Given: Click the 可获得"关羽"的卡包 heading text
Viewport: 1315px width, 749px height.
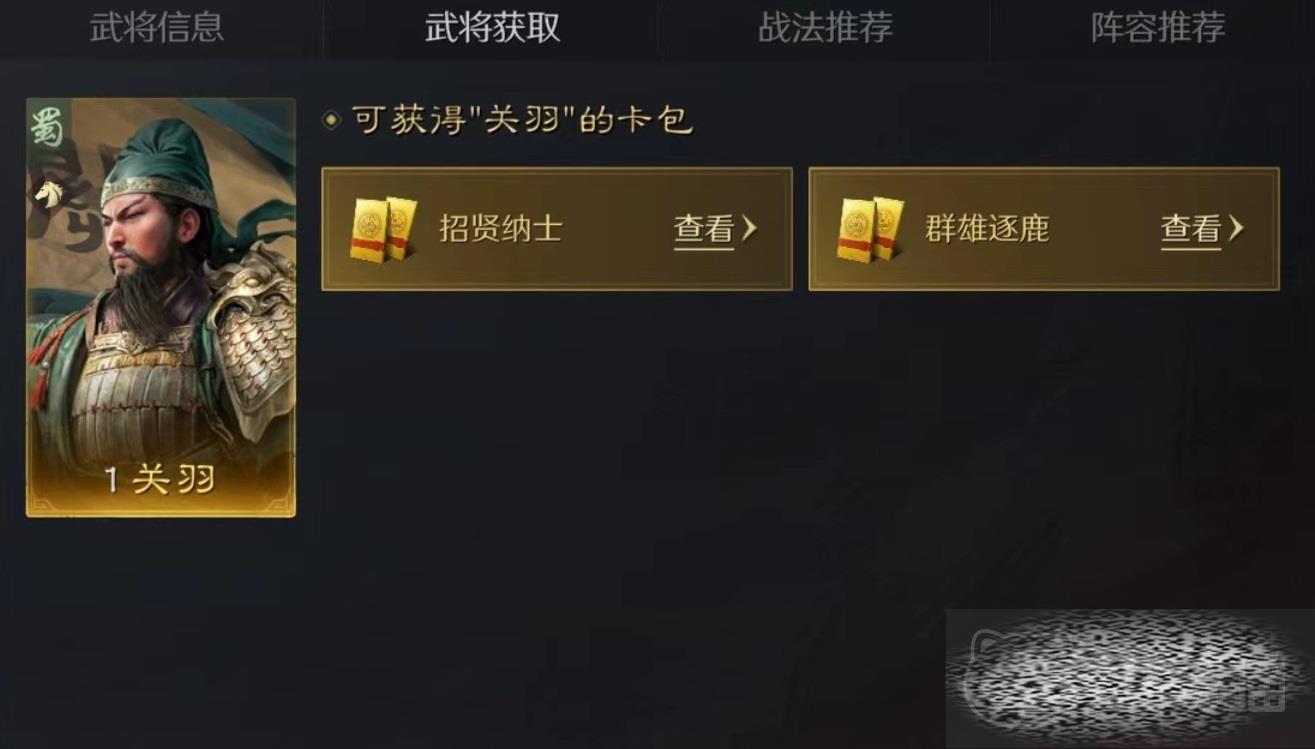Looking at the screenshot, I should (x=521, y=122).
